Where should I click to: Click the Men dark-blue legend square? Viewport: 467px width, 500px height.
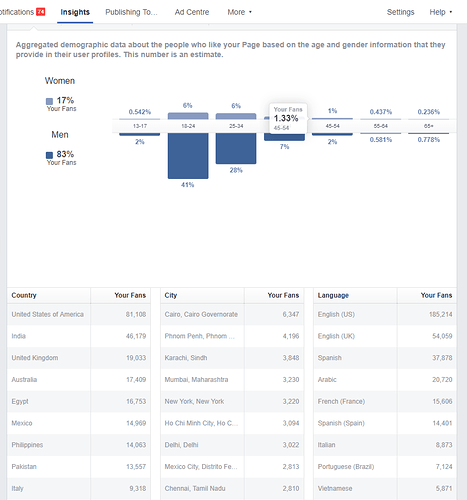pos(49,155)
